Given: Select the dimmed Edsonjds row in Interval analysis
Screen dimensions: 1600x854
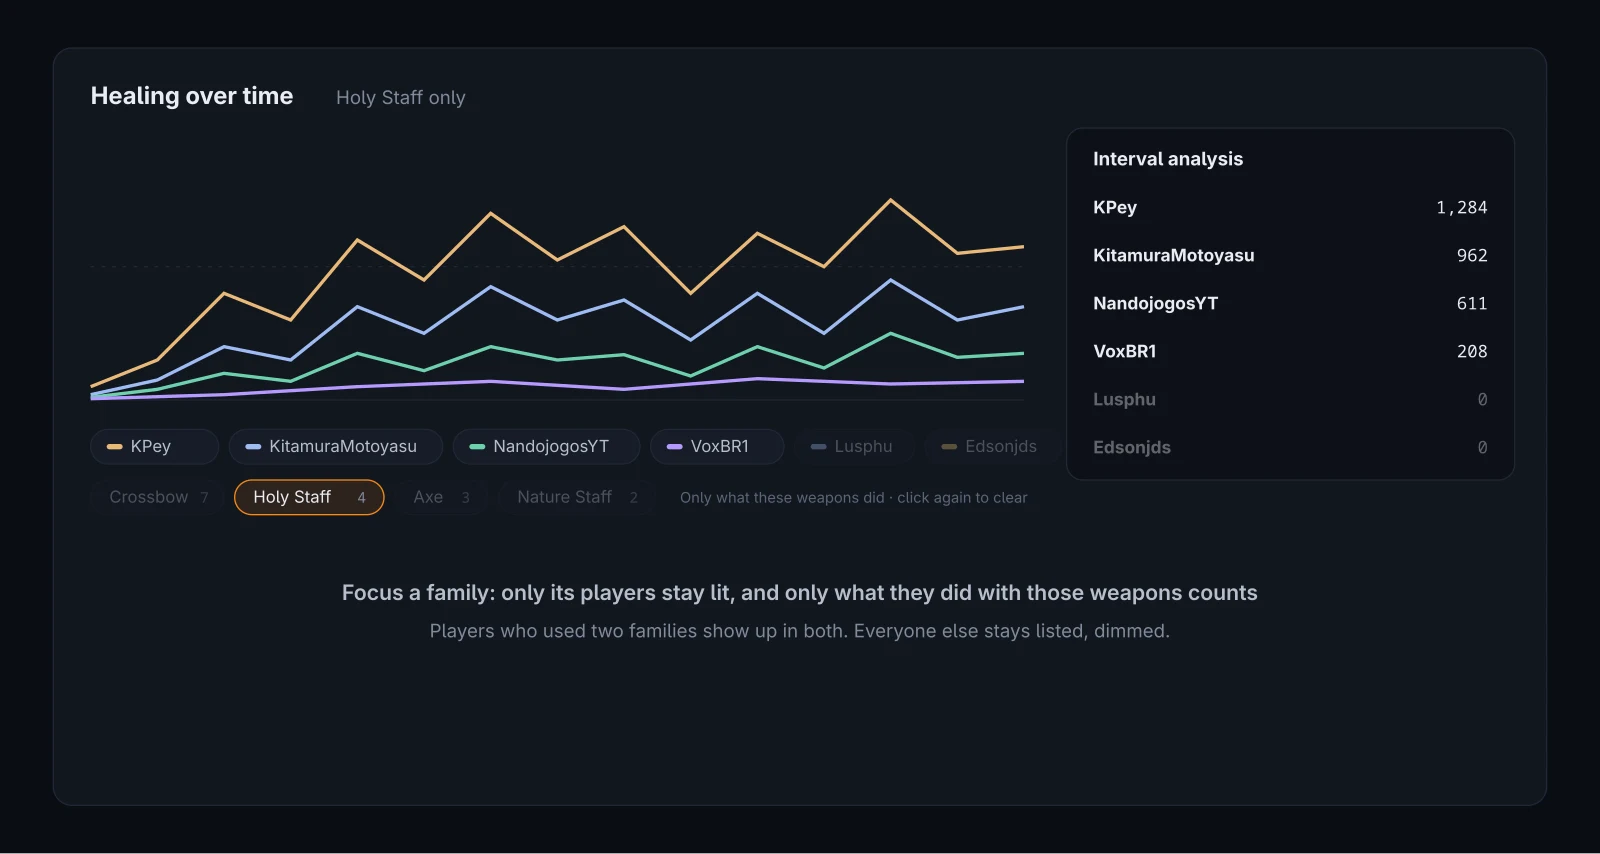Looking at the screenshot, I should pyautogui.click(x=1290, y=447).
